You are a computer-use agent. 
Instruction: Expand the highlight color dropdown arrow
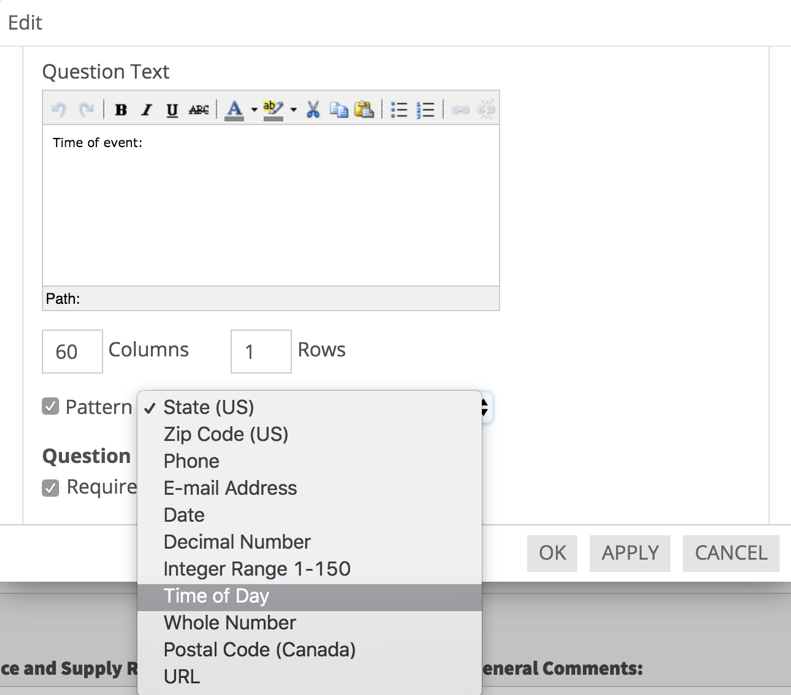click(293, 110)
